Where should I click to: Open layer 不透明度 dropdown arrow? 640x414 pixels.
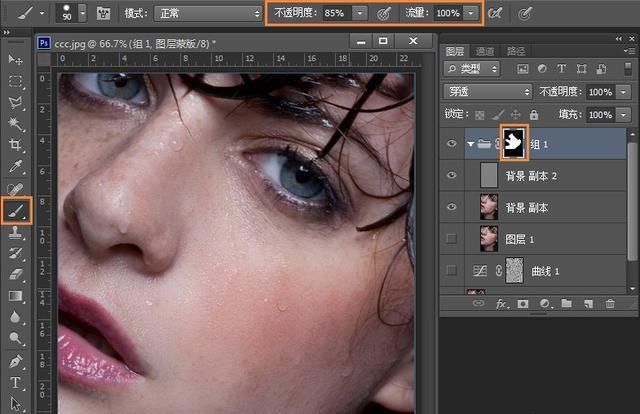pos(624,92)
